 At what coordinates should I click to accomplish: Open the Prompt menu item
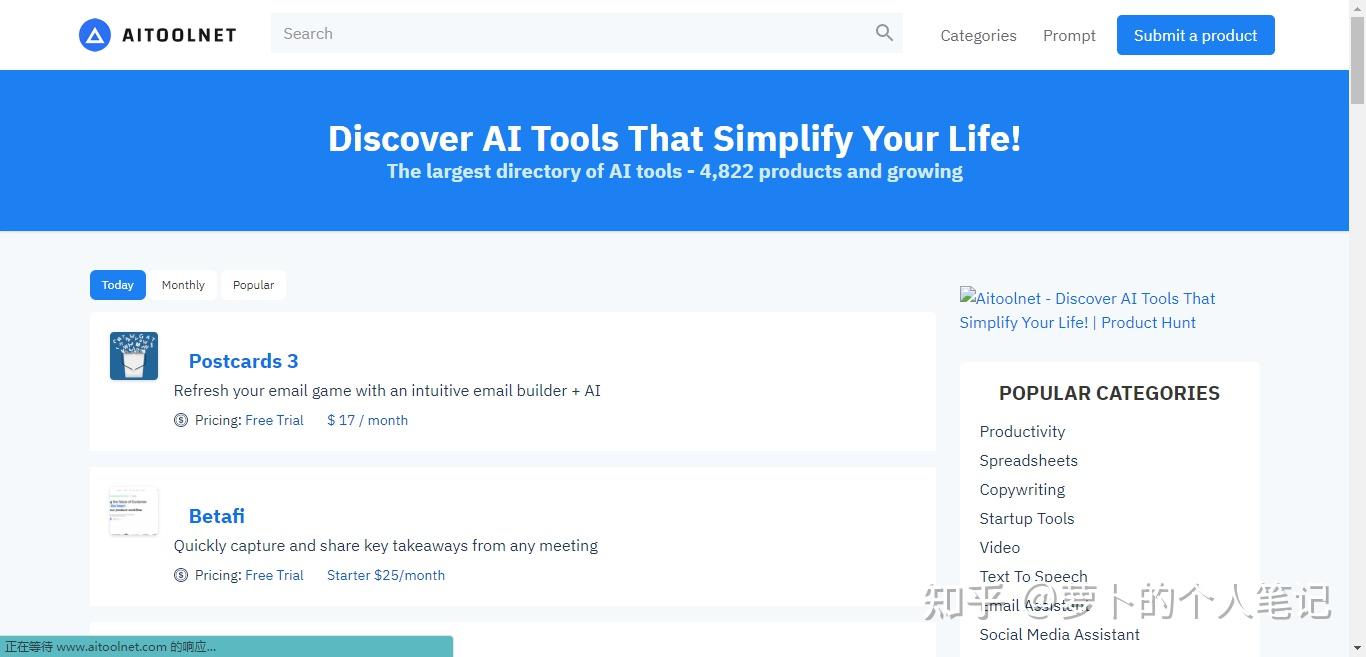pos(1069,35)
